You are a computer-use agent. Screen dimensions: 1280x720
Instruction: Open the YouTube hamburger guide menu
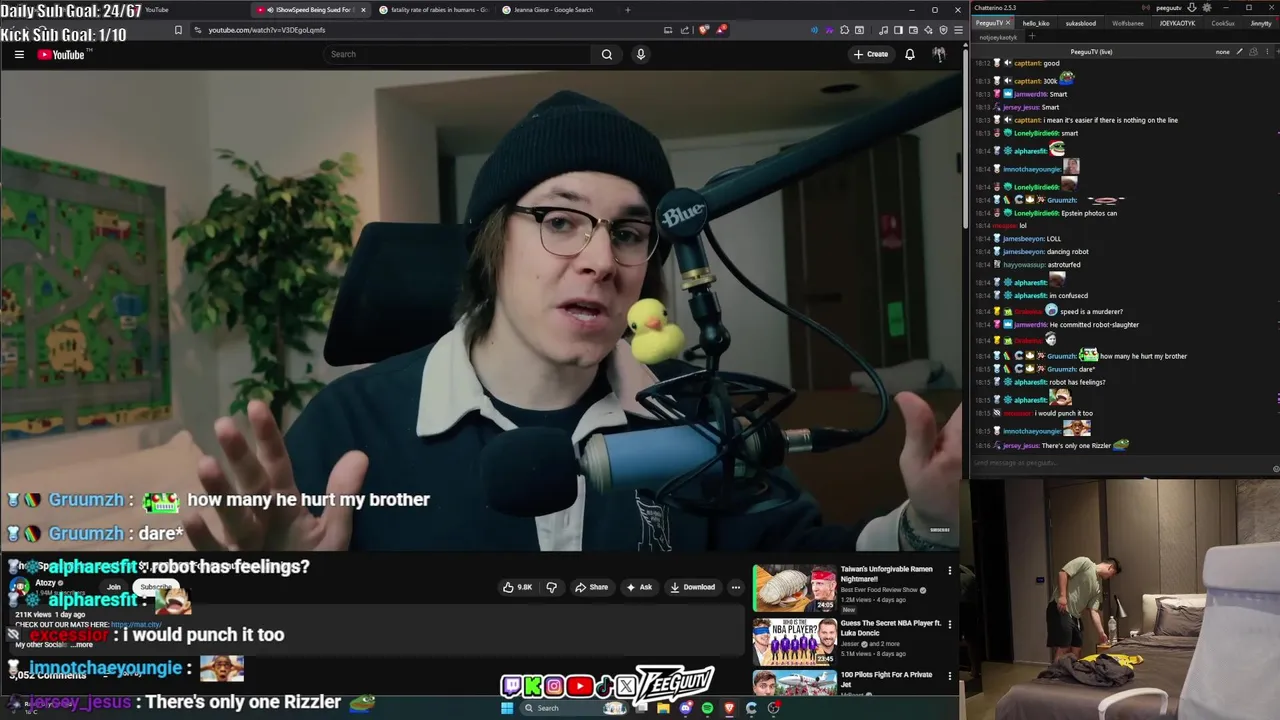pyautogui.click(x=19, y=54)
